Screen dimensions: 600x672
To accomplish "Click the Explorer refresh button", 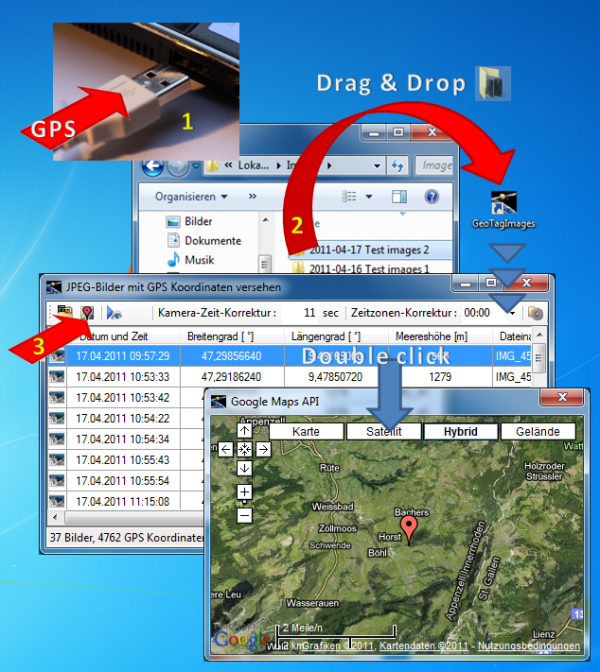I will point(398,165).
